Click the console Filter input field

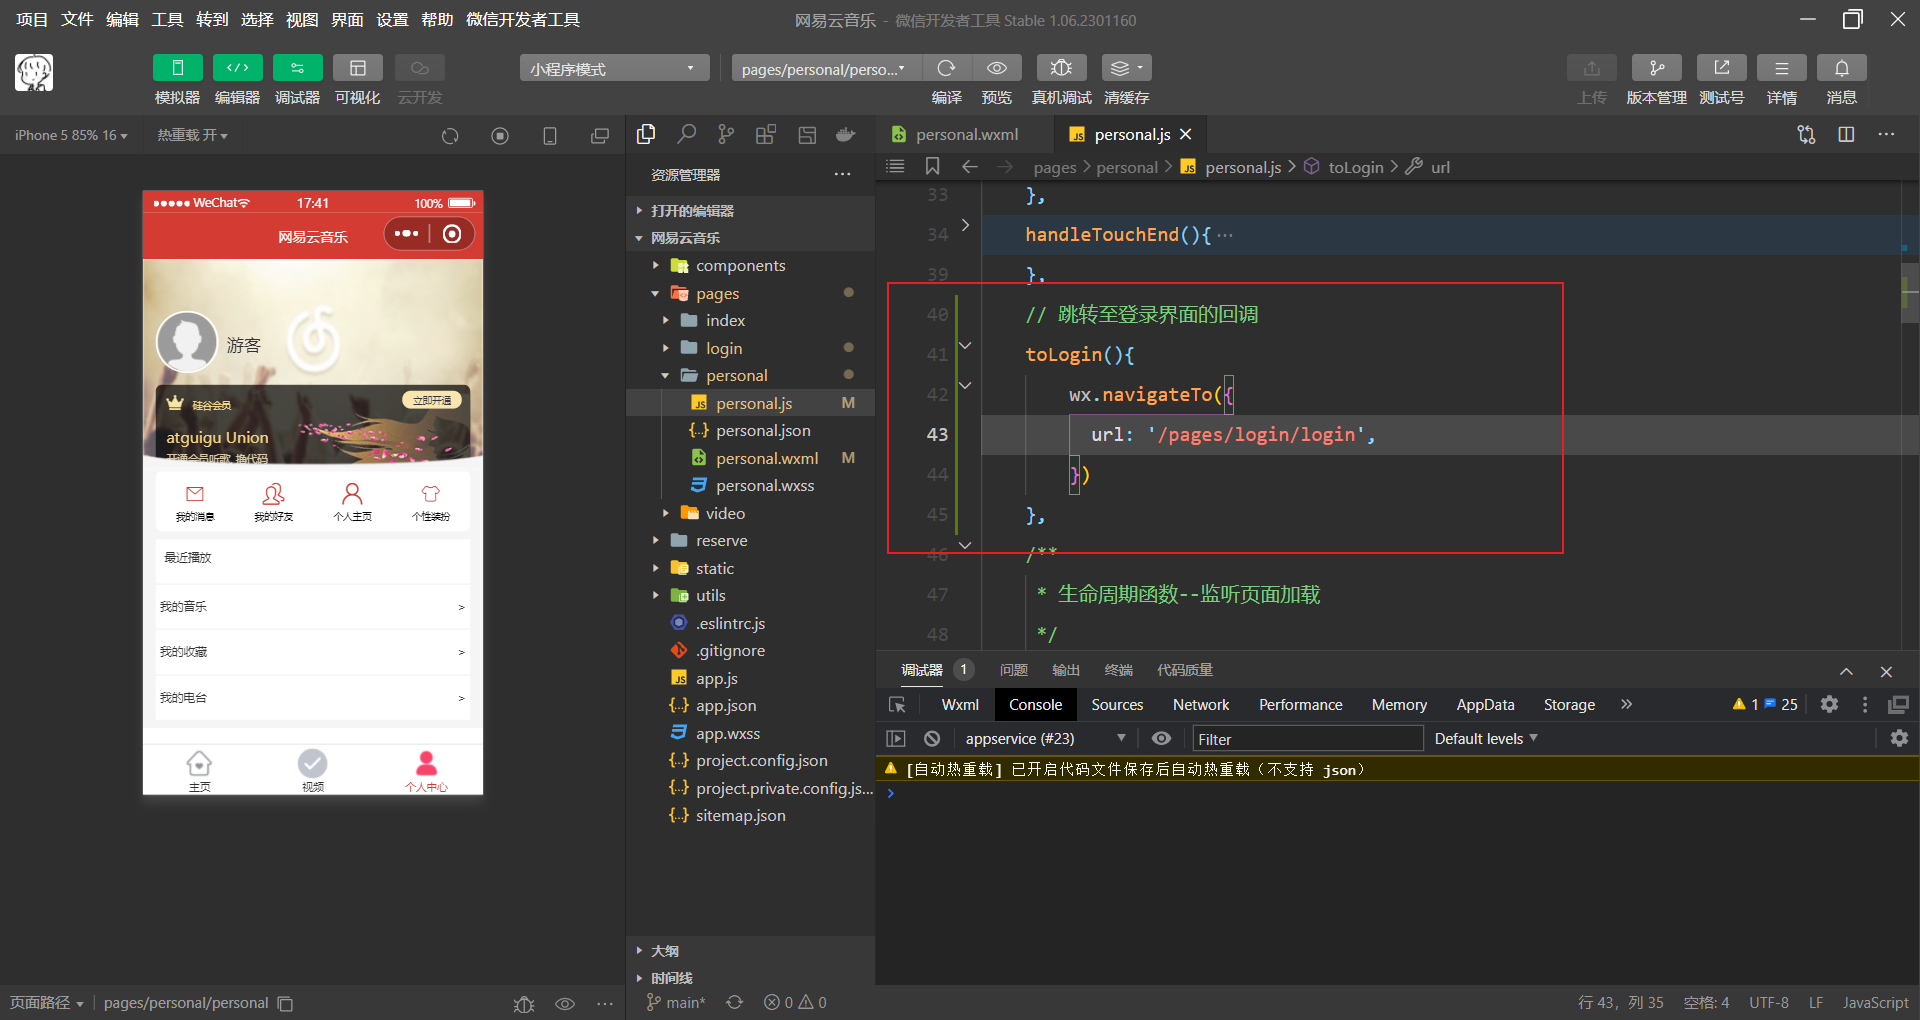[1307, 739]
